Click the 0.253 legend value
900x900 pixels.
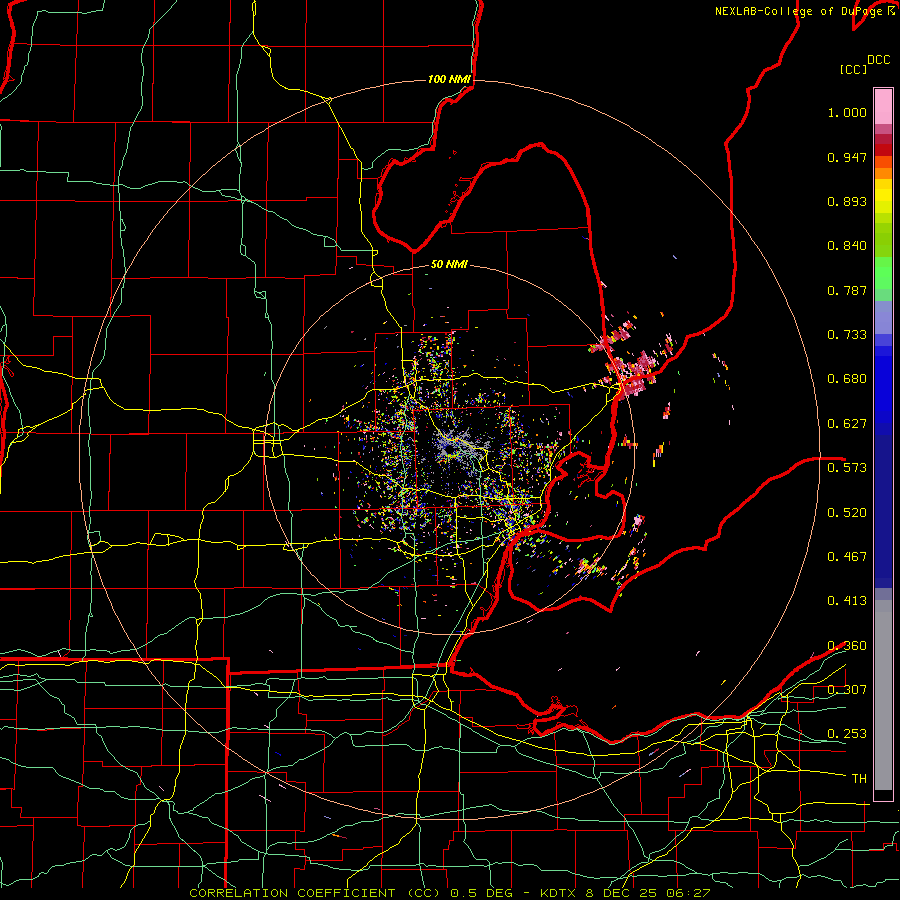pos(847,734)
